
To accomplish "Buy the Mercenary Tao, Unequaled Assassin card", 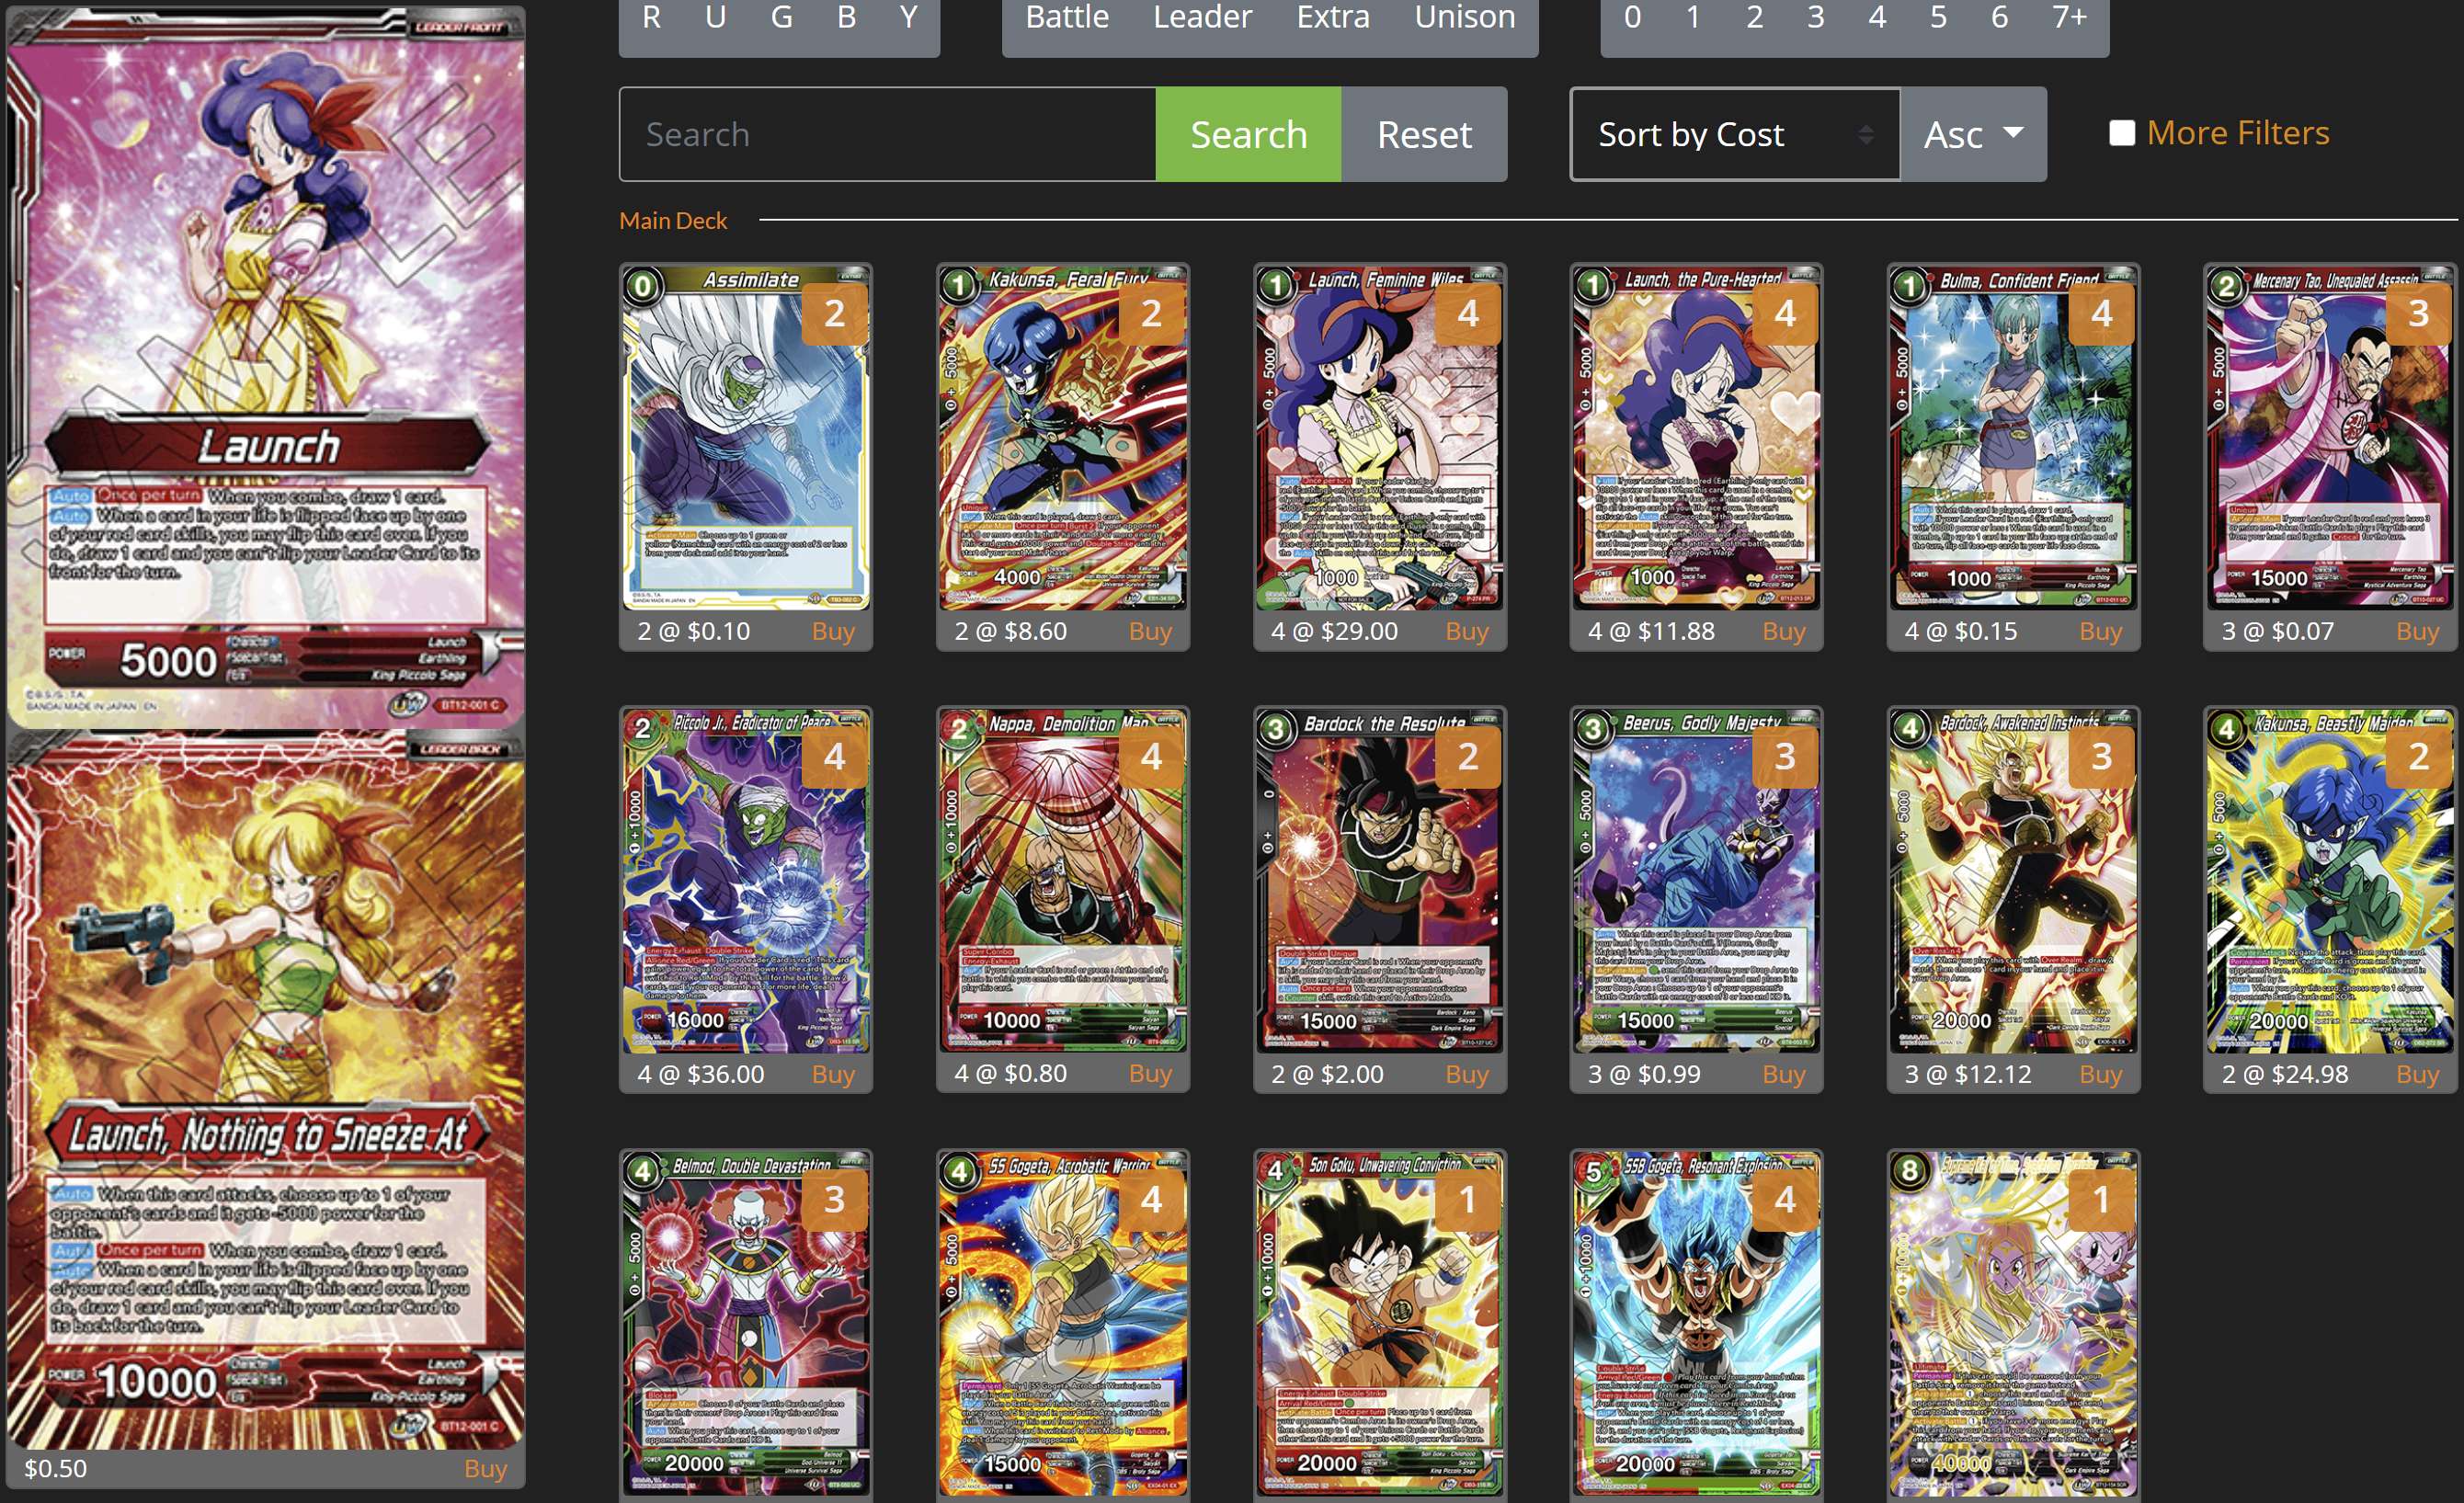I will pos(2417,631).
